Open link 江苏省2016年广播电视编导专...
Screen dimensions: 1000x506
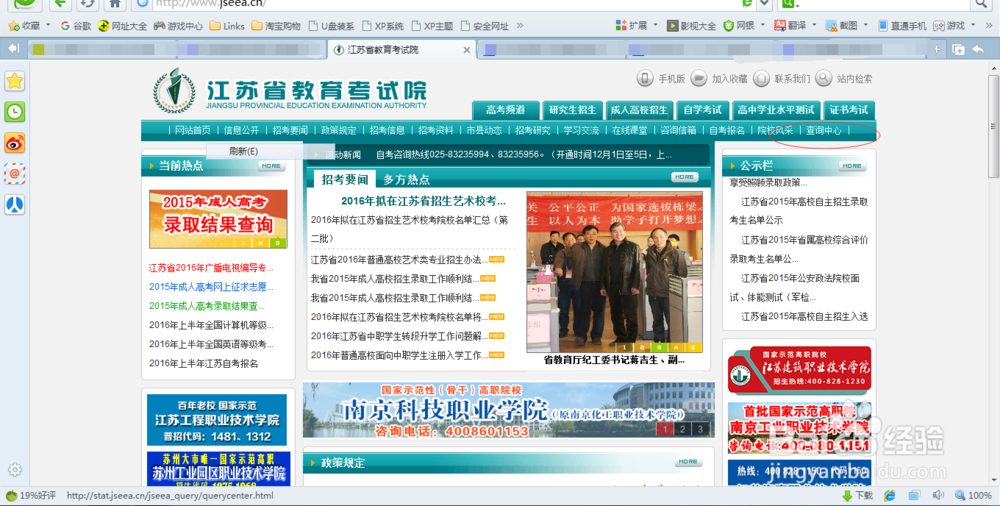tap(211, 267)
